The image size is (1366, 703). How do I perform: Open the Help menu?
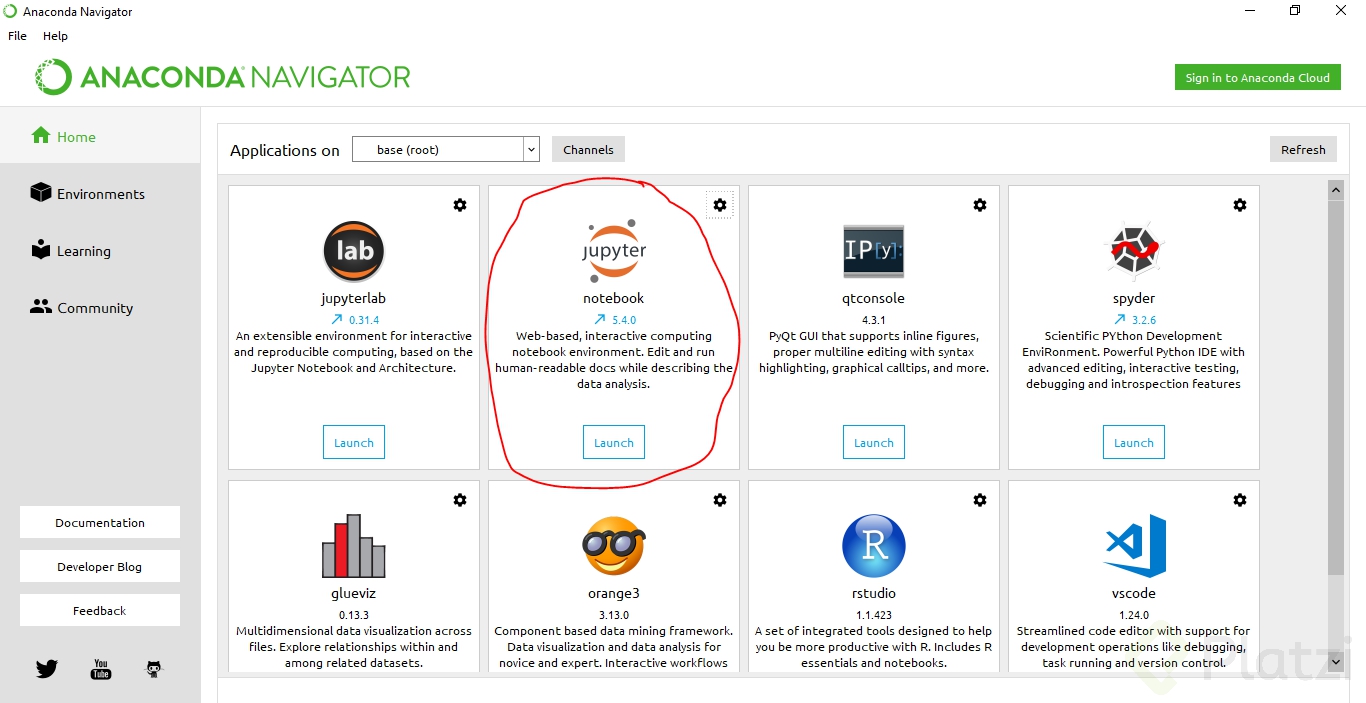[x=55, y=35]
